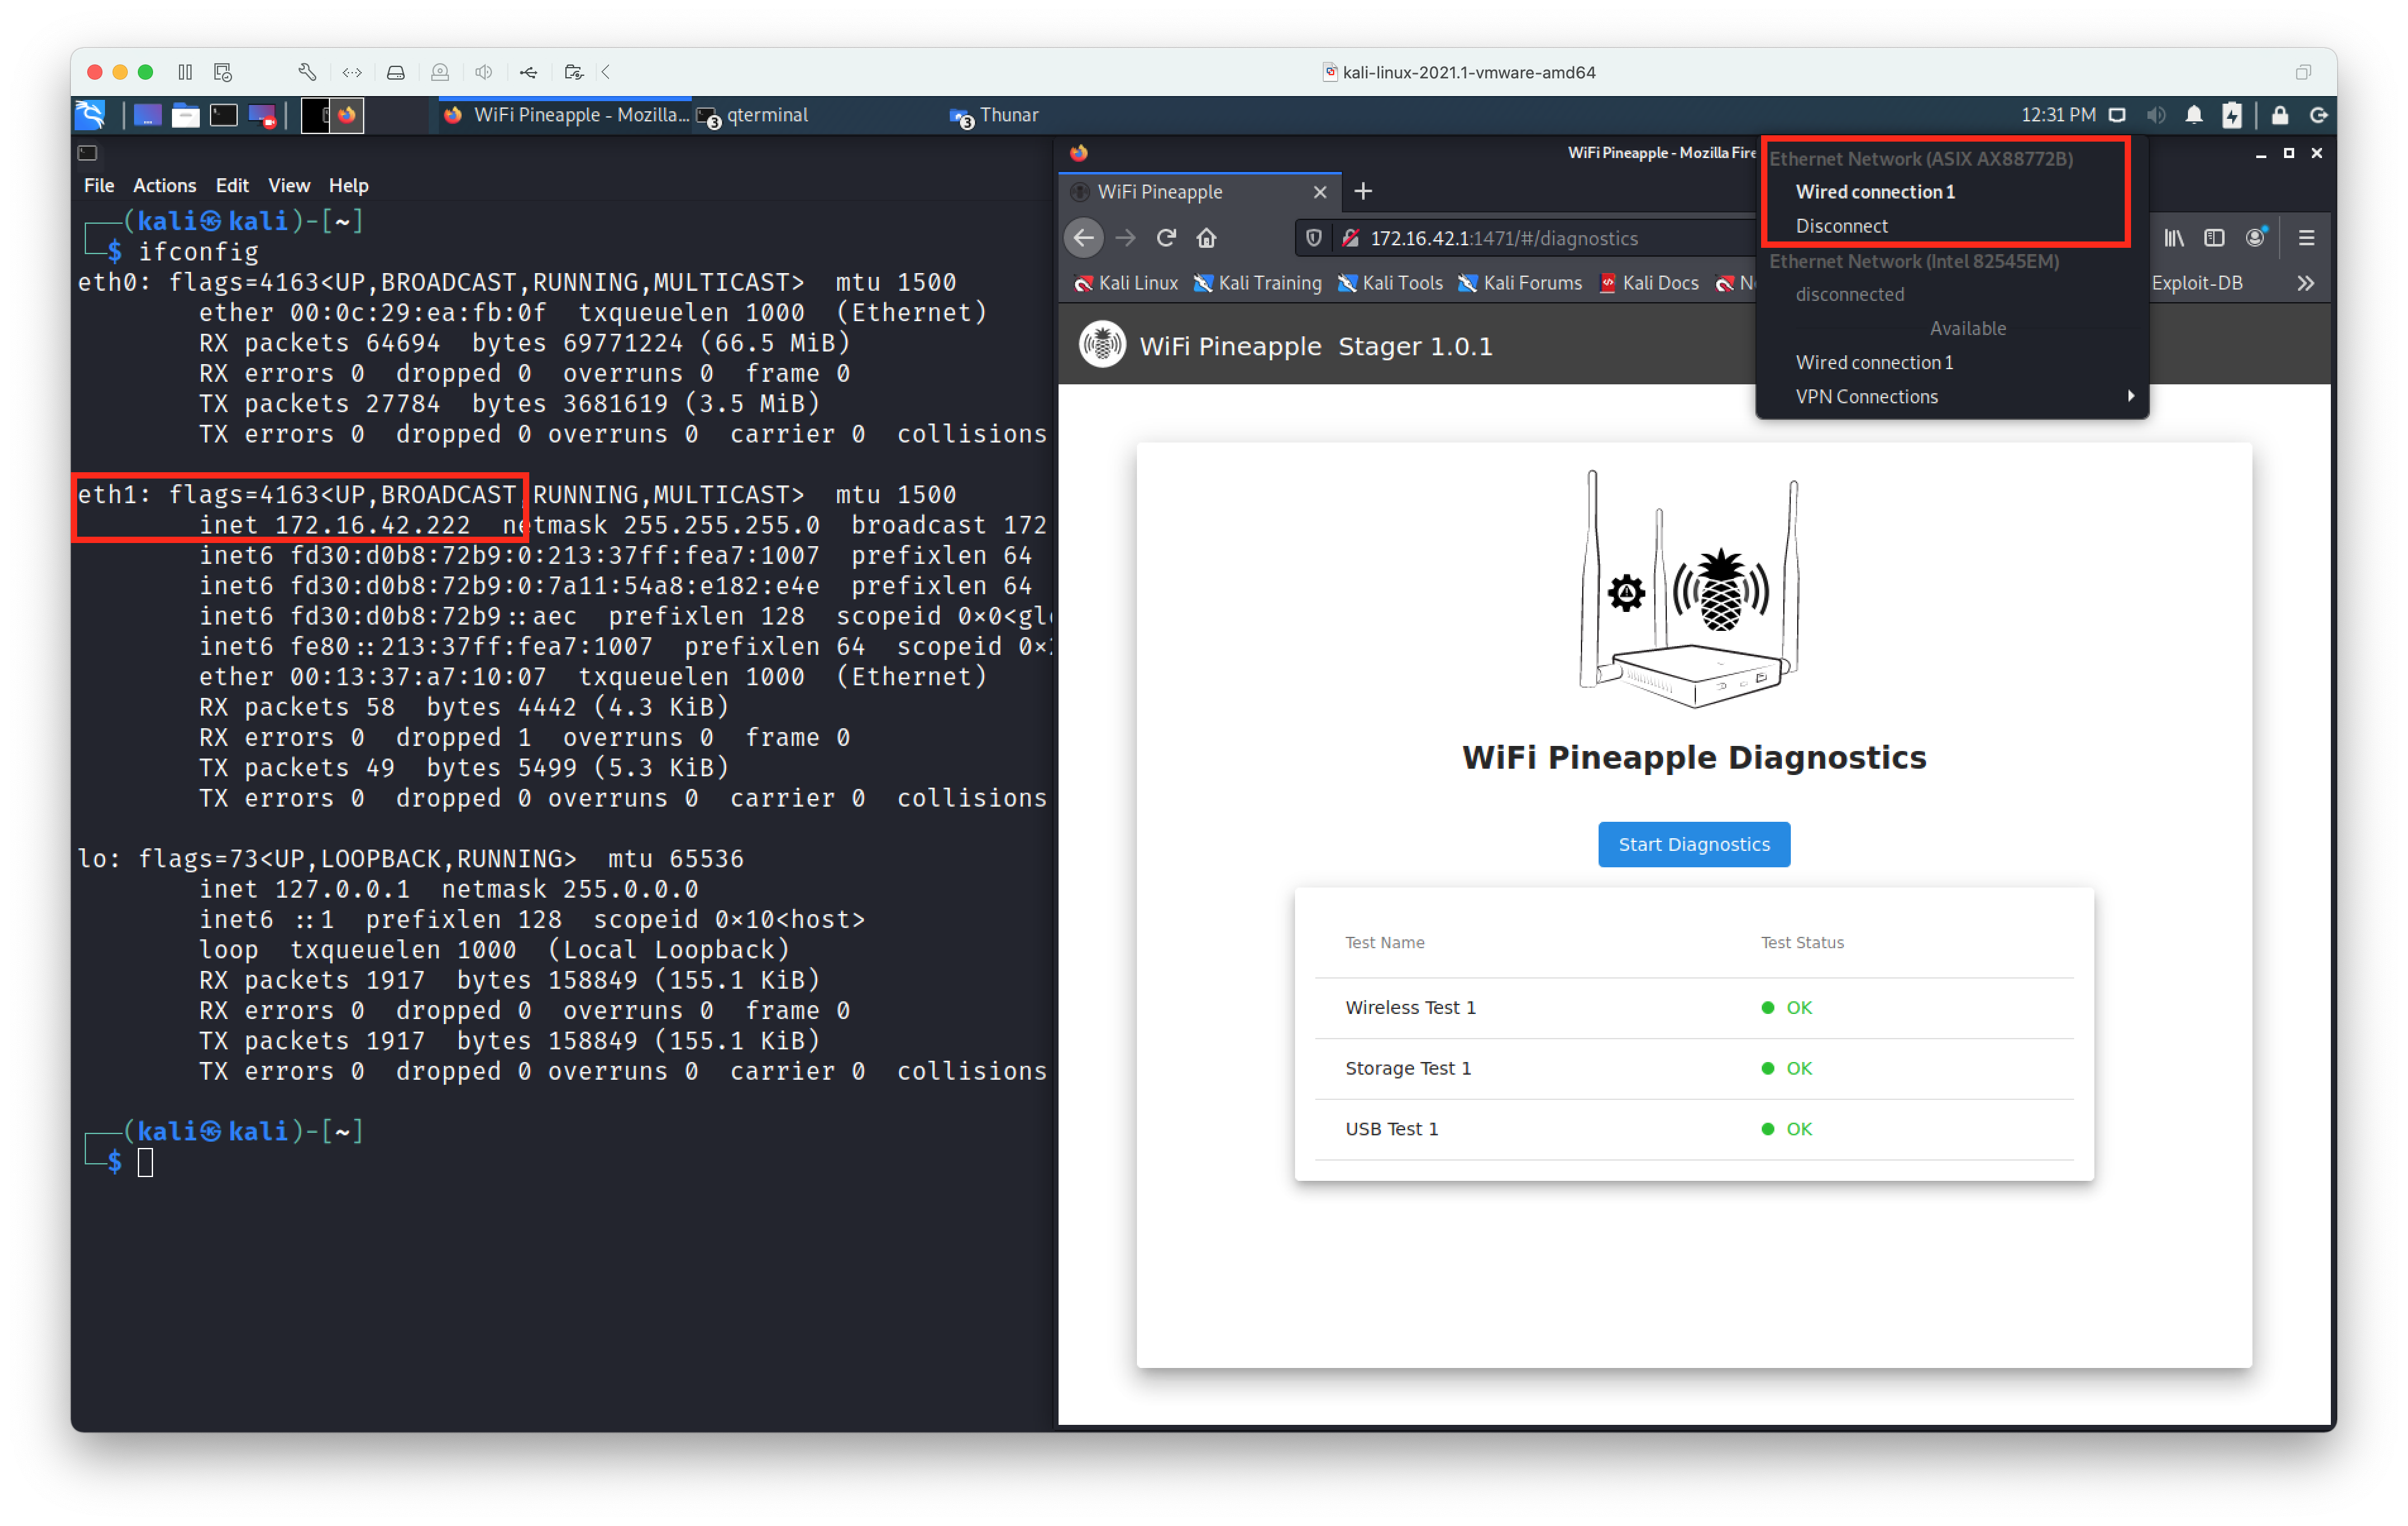Open VM settings wrench icon
Screen dimensions: 2408x1526
pos(307,72)
